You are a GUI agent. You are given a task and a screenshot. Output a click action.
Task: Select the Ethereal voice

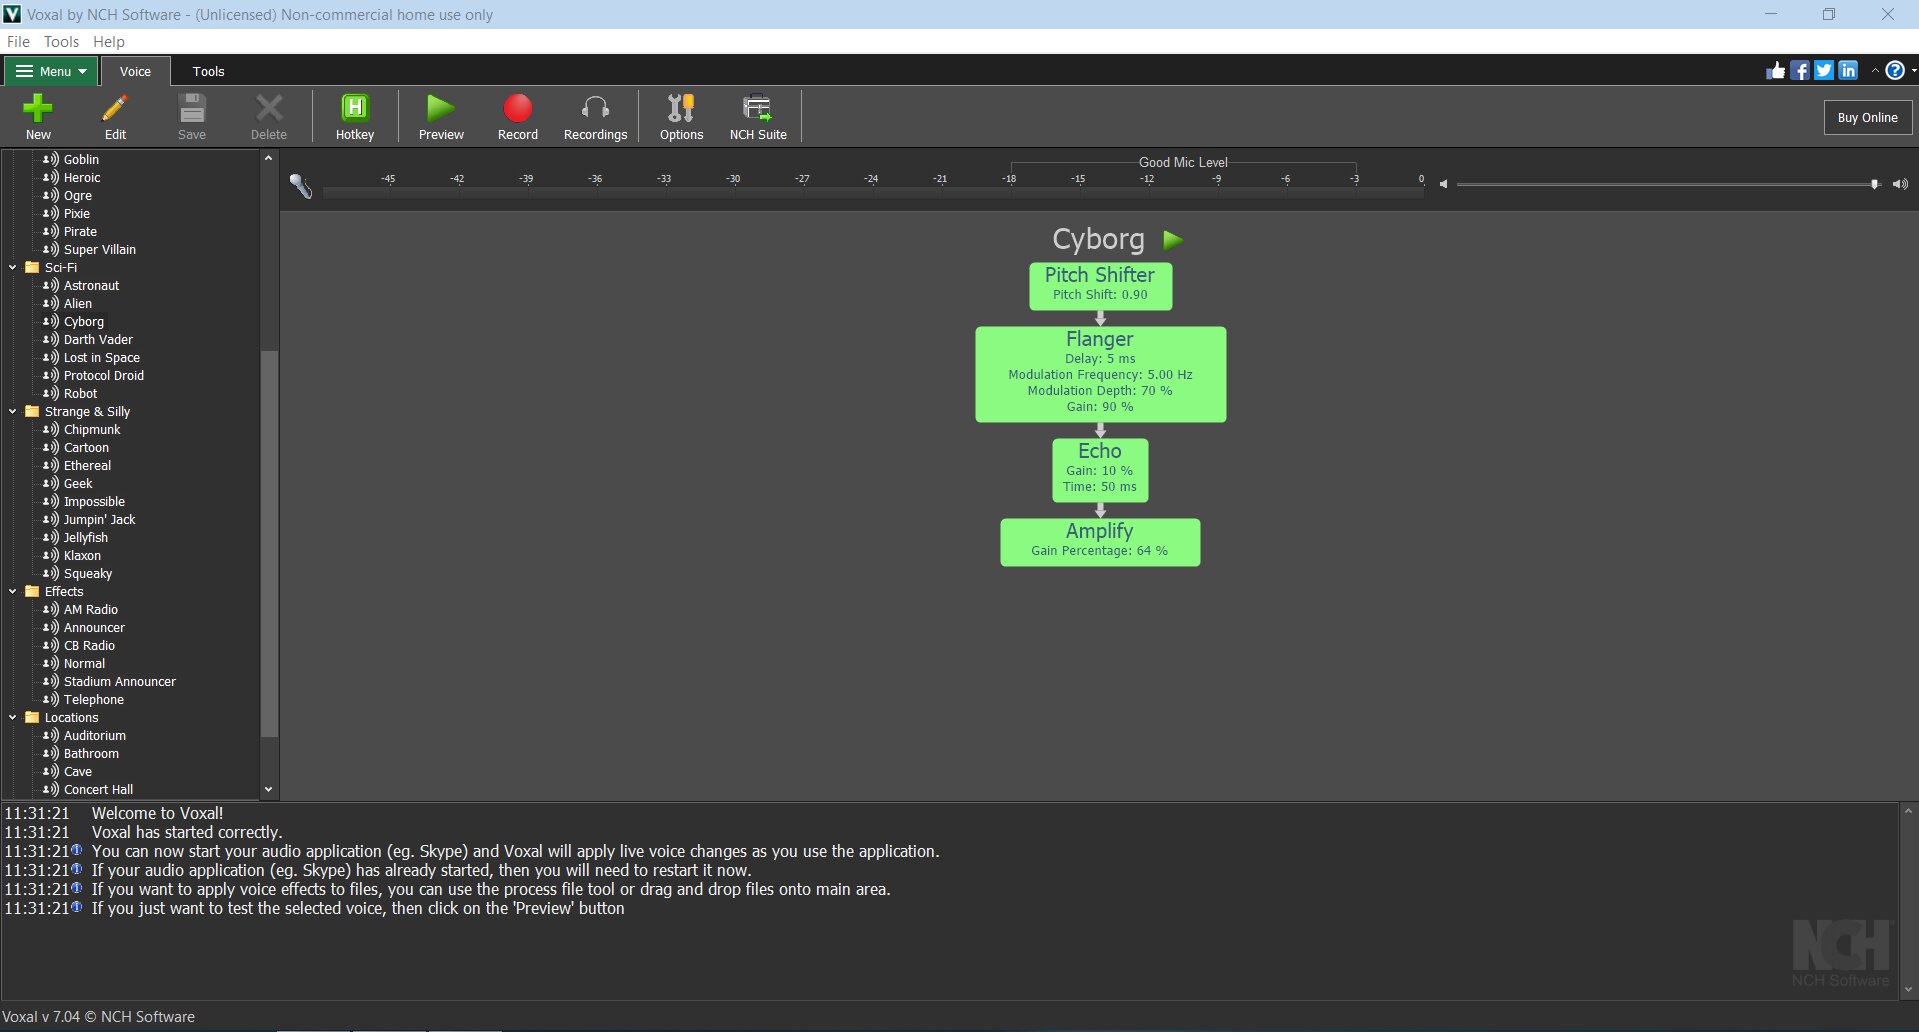pos(87,466)
